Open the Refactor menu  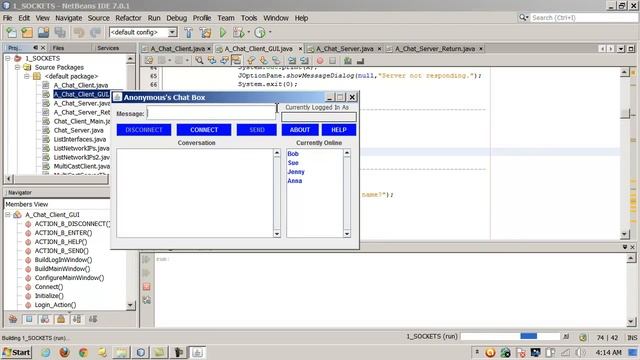pyautogui.click(x=128, y=18)
